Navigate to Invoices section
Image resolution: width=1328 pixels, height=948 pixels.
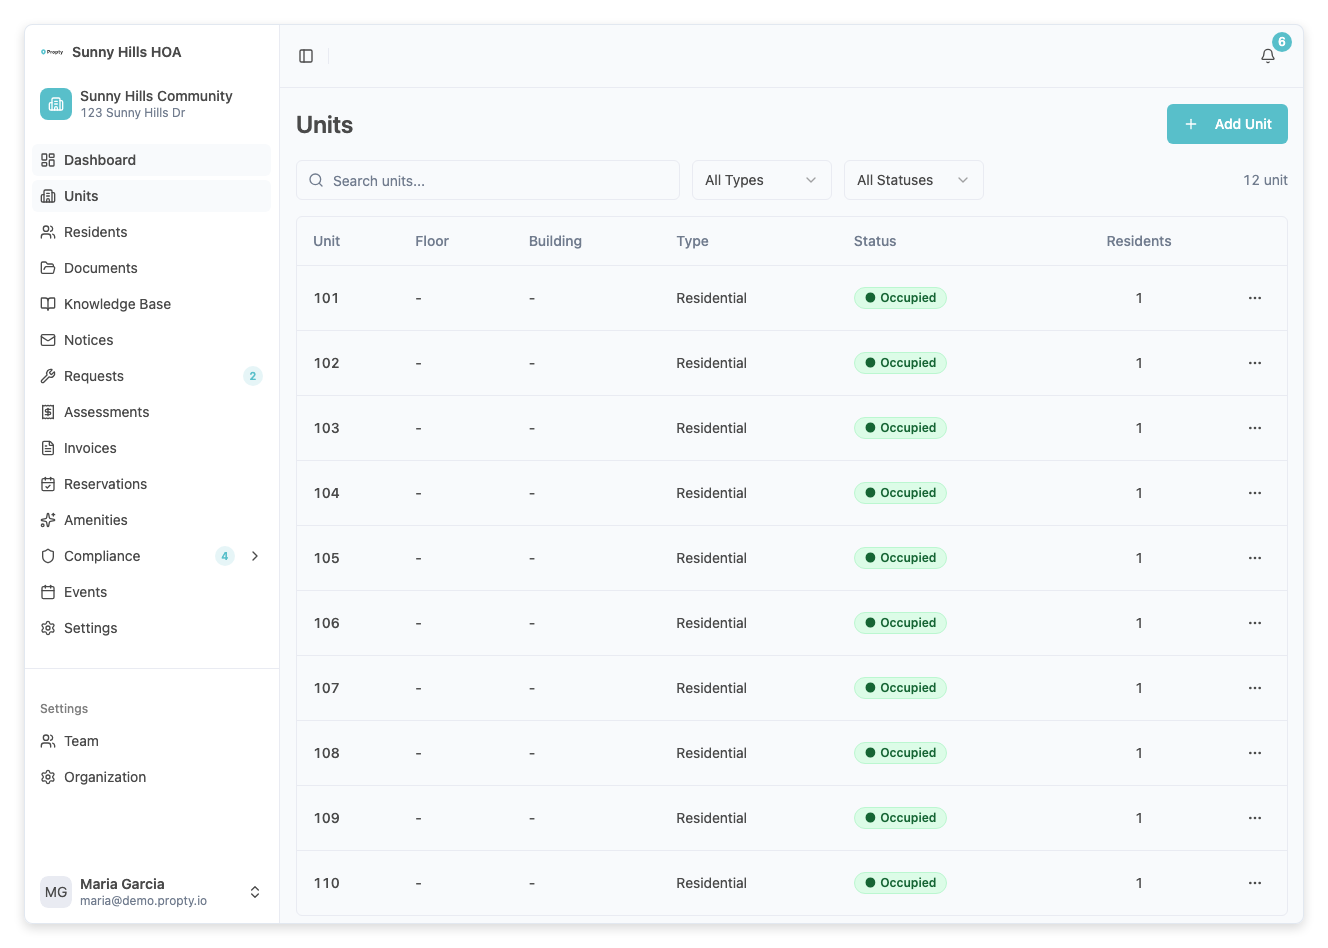pos(90,448)
